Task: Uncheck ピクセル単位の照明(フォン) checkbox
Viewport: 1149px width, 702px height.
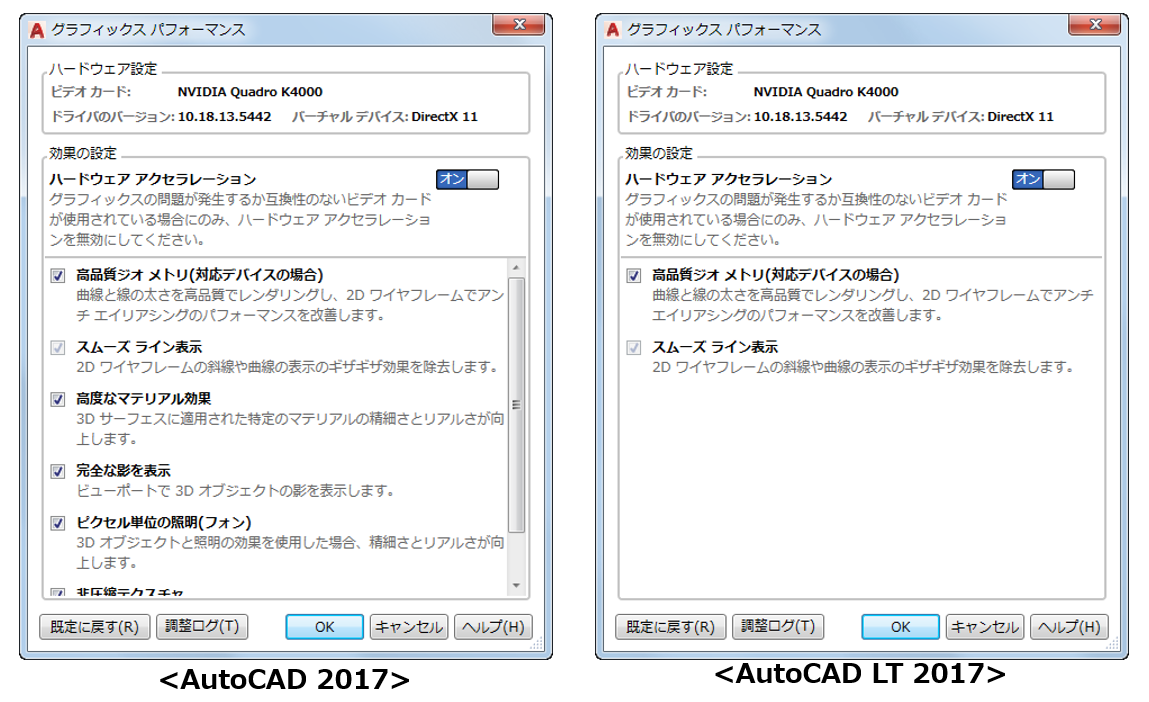Action: coord(58,523)
